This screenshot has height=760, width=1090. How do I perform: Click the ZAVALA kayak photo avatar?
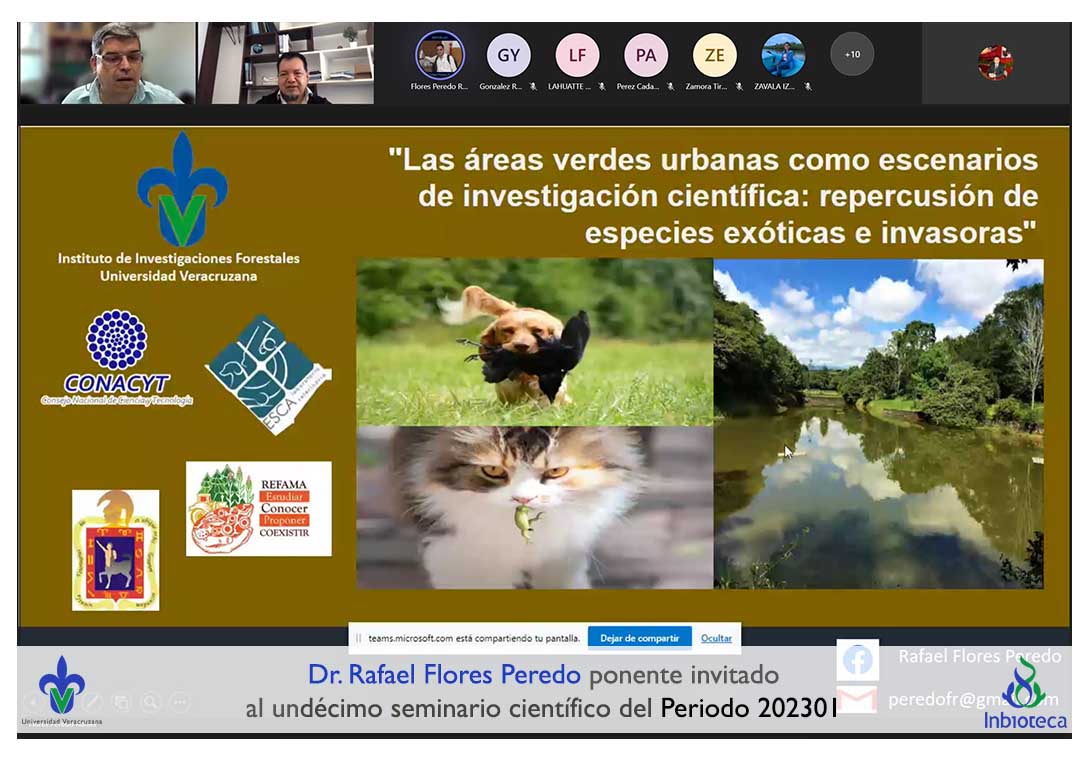(783, 55)
